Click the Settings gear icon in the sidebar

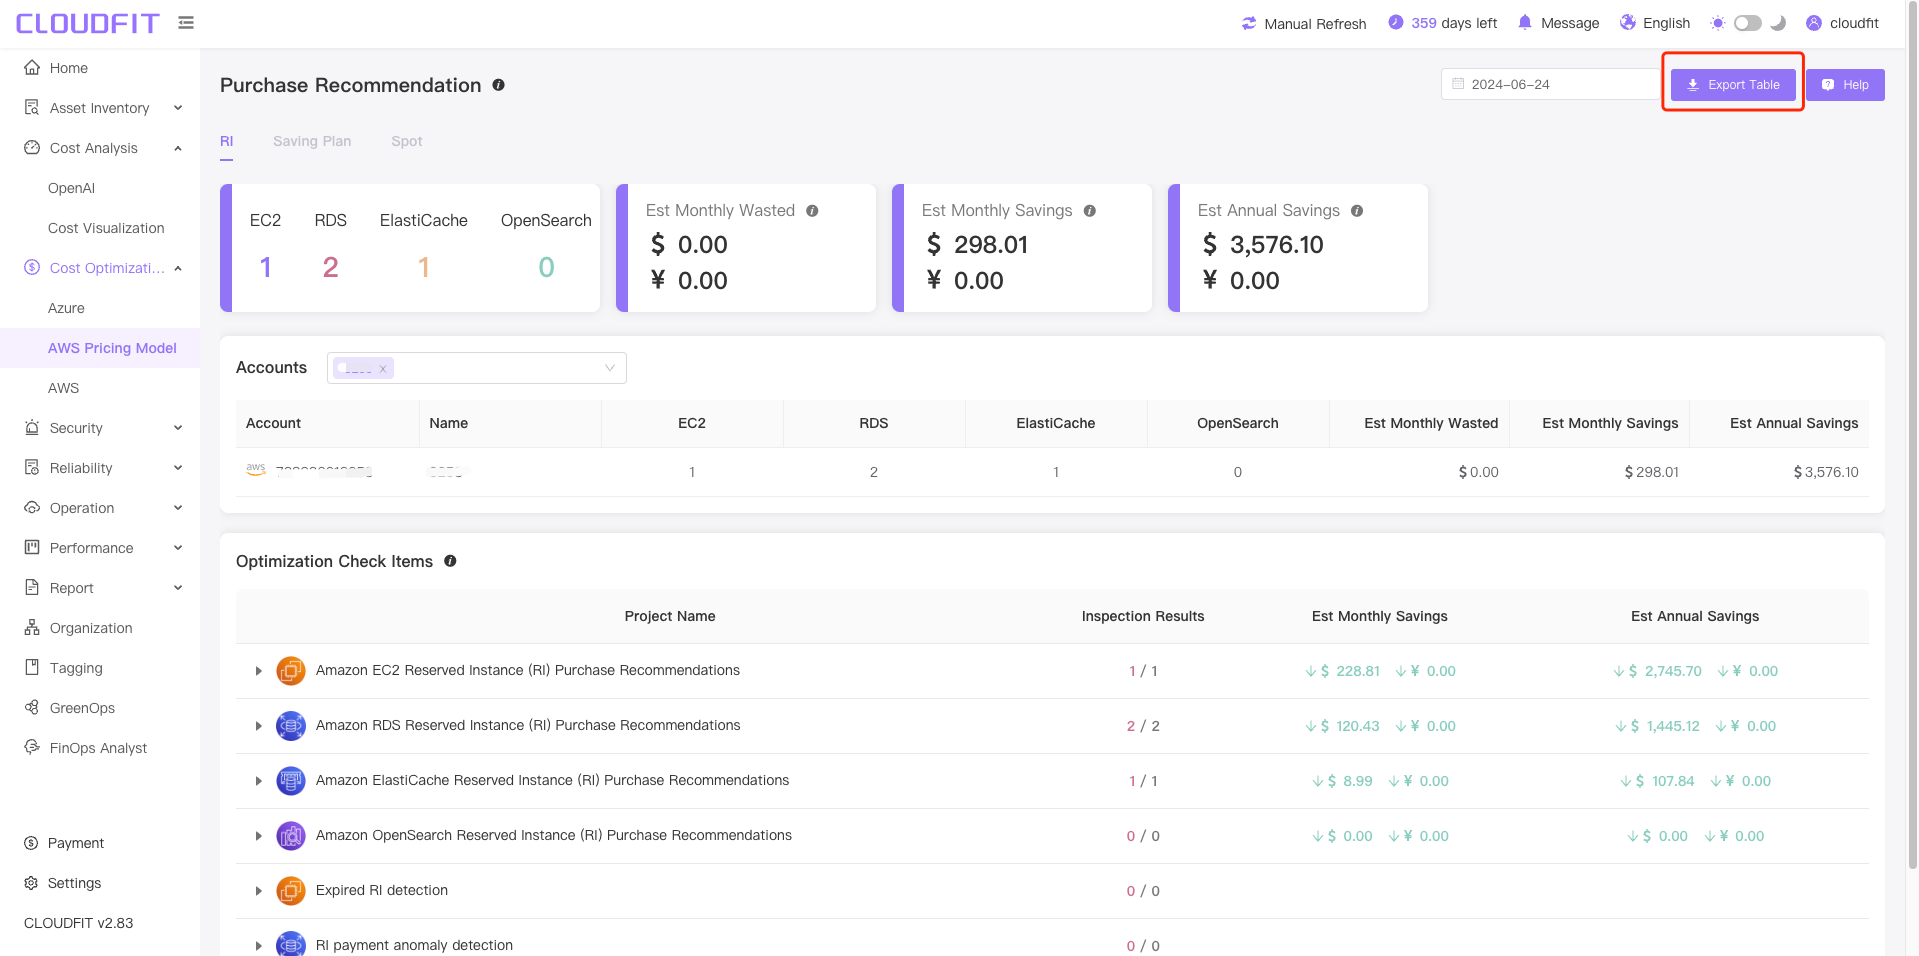pos(31,883)
